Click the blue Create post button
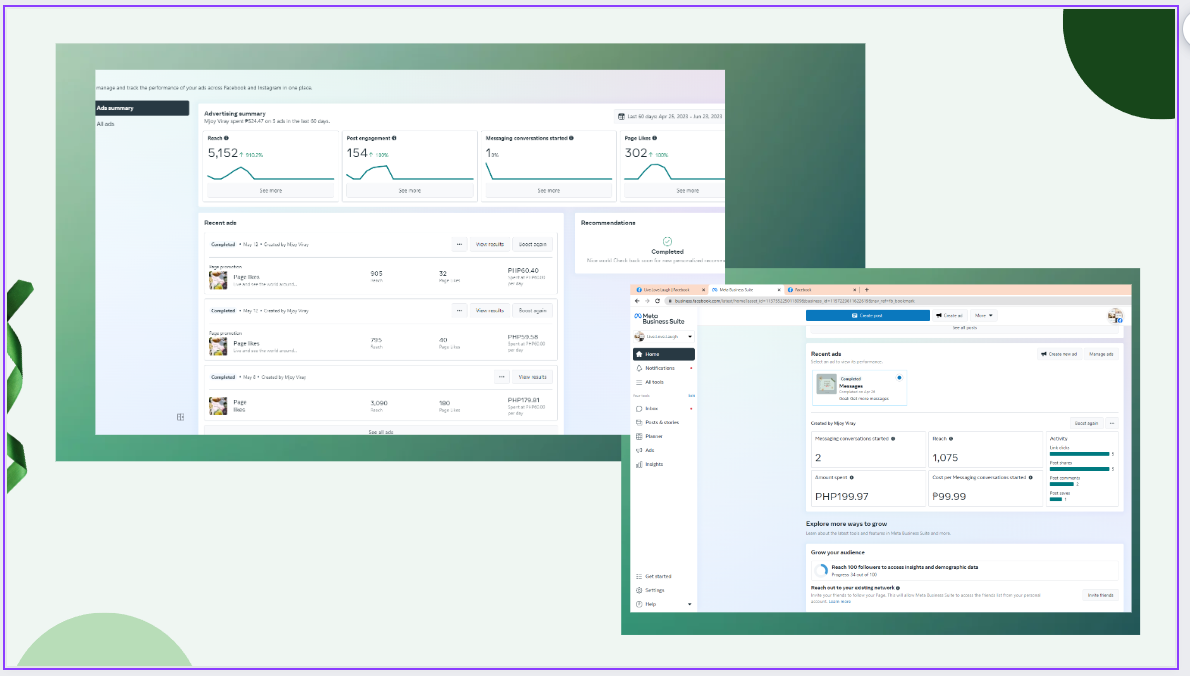Image resolution: width=1190 pixels, height=676 pixels. (x=867, y=316)
